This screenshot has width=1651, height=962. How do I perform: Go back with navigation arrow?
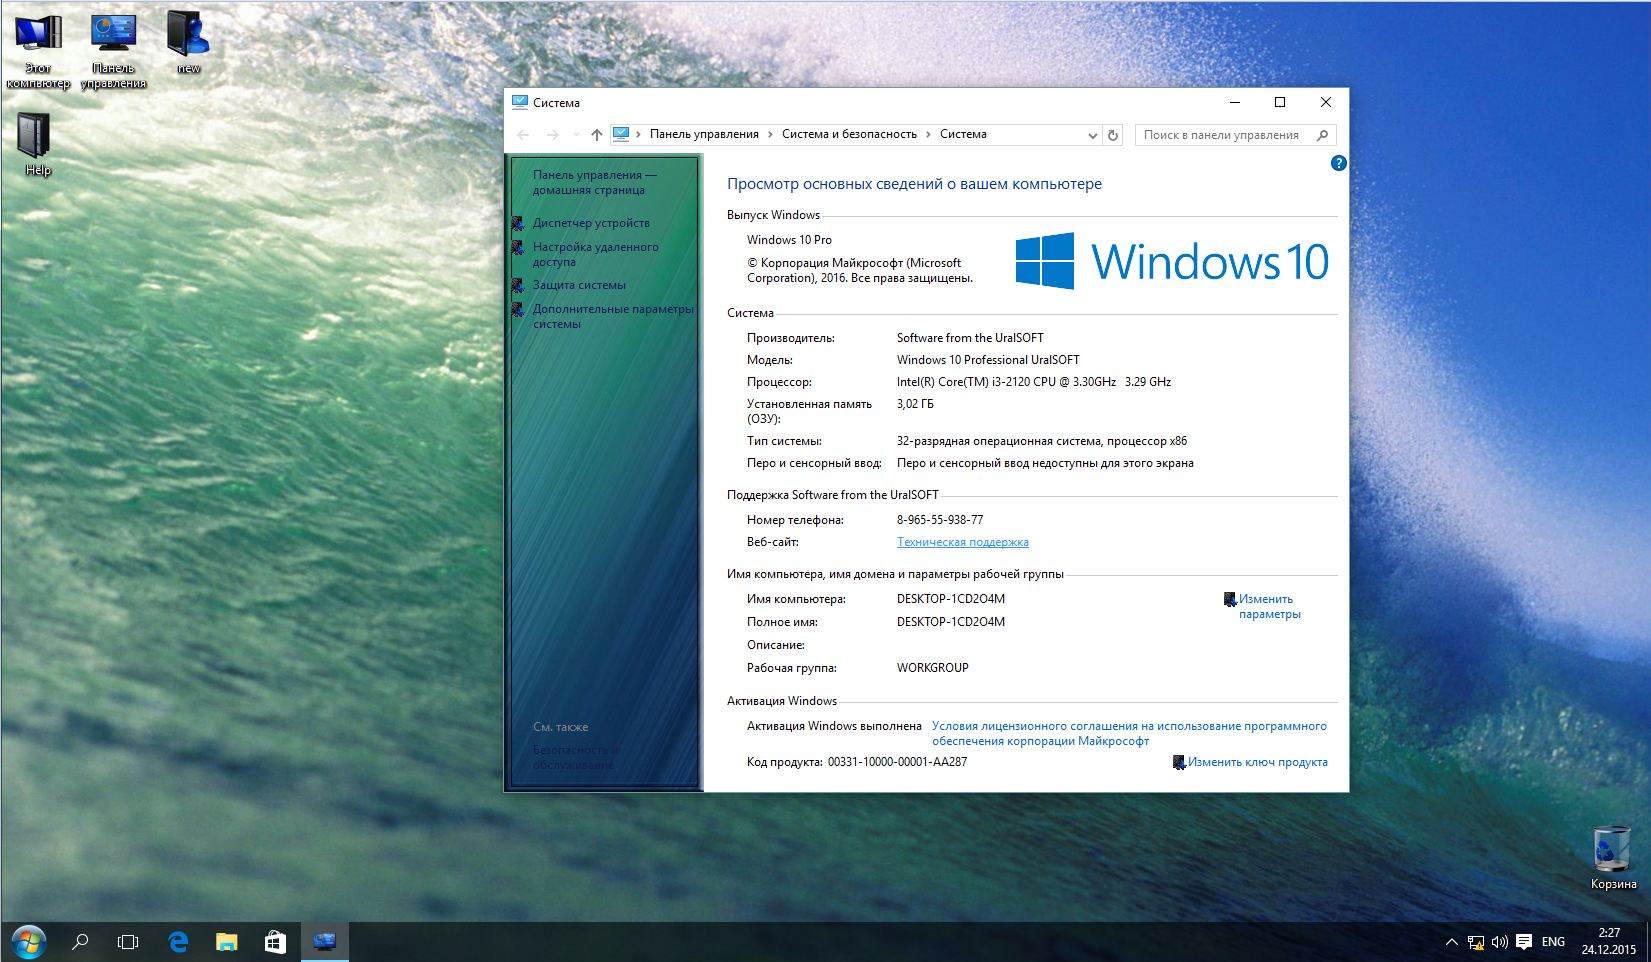click(x=523, y=135)
